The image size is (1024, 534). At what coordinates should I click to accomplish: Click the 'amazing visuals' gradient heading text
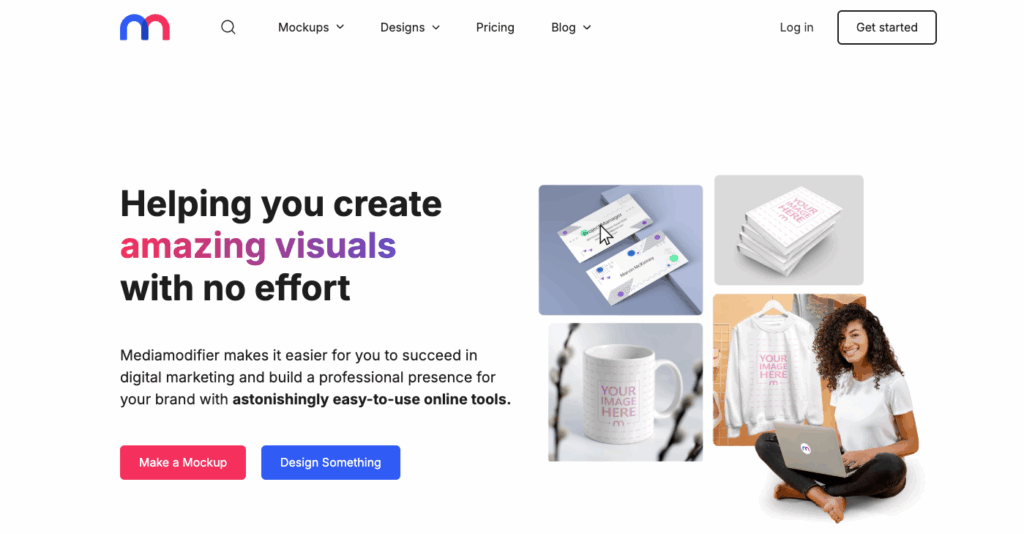click(258, 245)
